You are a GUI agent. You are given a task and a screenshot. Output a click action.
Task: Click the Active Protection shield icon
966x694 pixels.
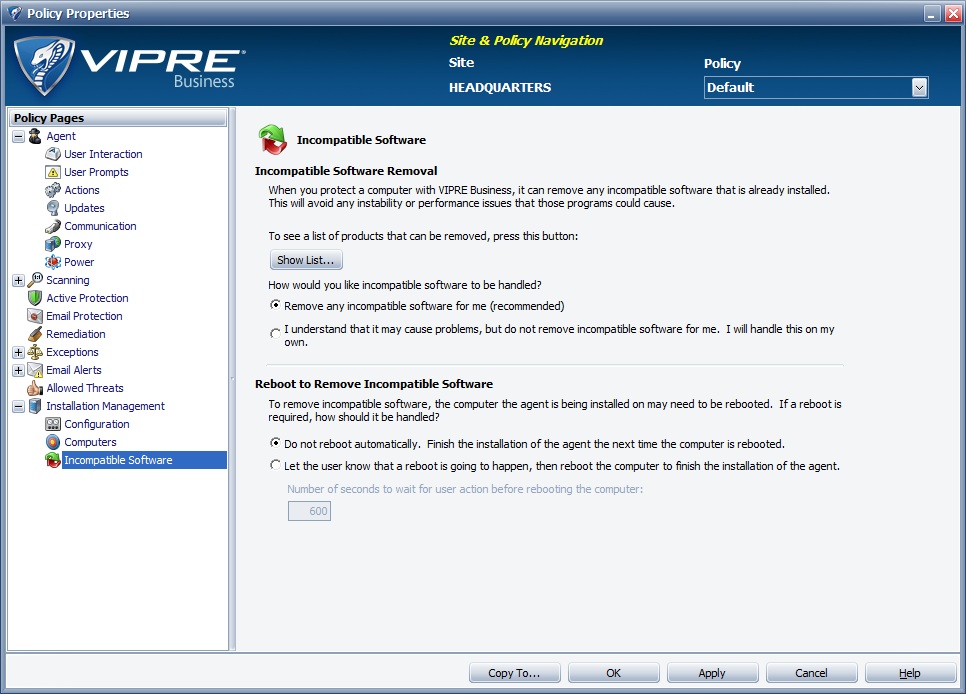pyautogui.click(x=35, y=298)
